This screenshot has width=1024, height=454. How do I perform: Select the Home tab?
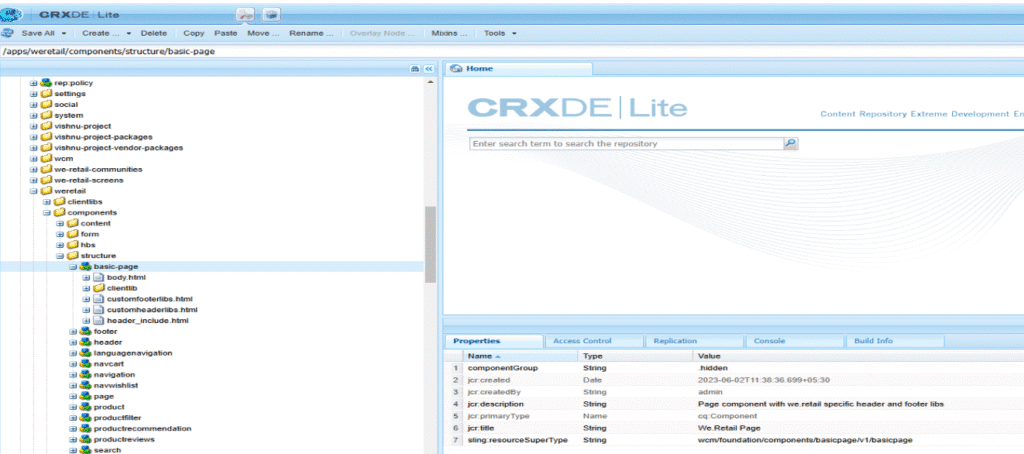pyautogui.click(x=520, y=69)
